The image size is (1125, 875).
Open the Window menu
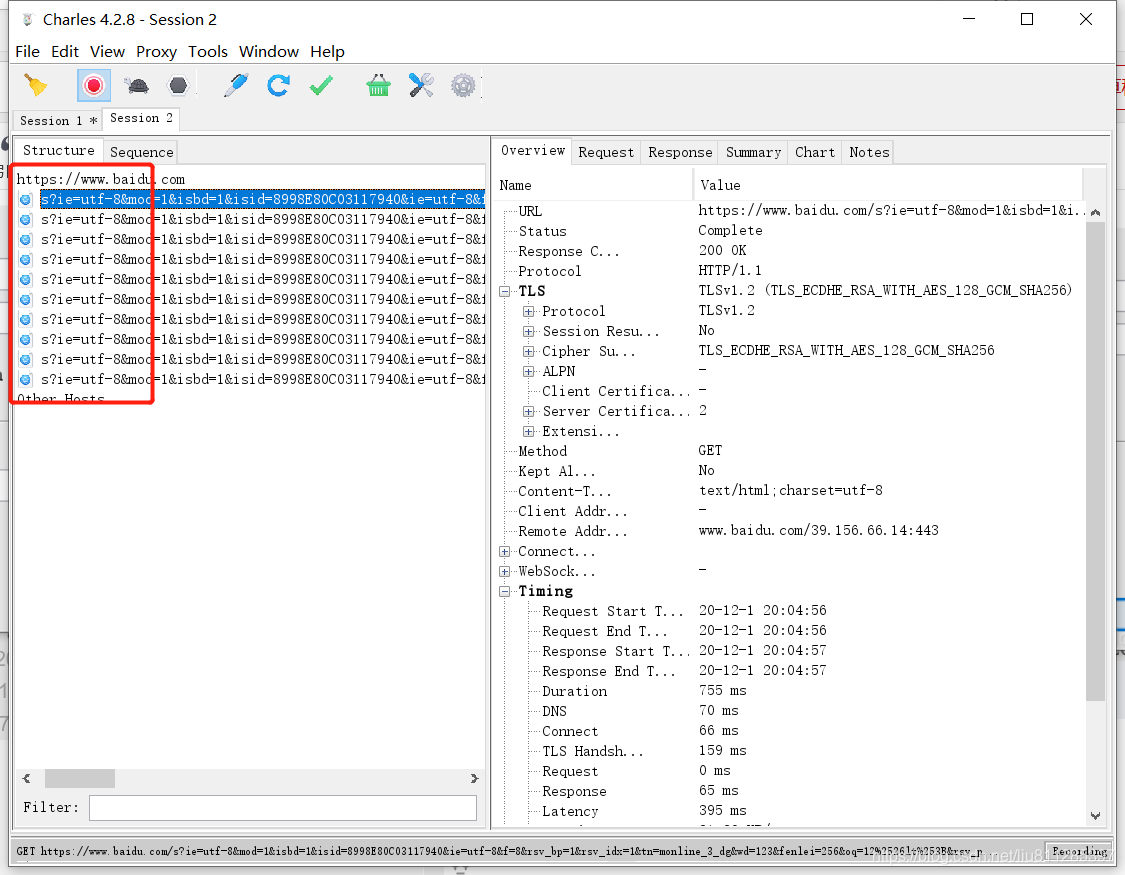point(269,52)
